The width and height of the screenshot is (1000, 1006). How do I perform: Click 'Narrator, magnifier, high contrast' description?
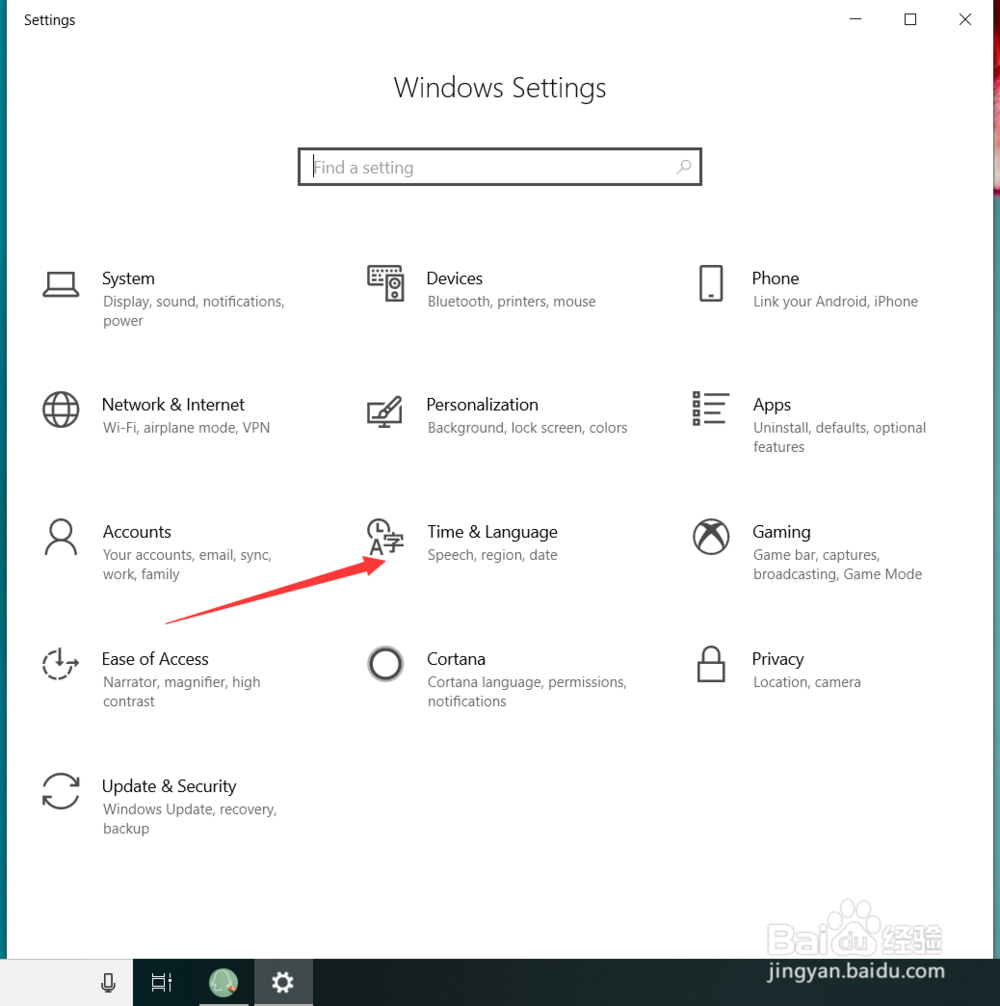click(x=182, y=691)
